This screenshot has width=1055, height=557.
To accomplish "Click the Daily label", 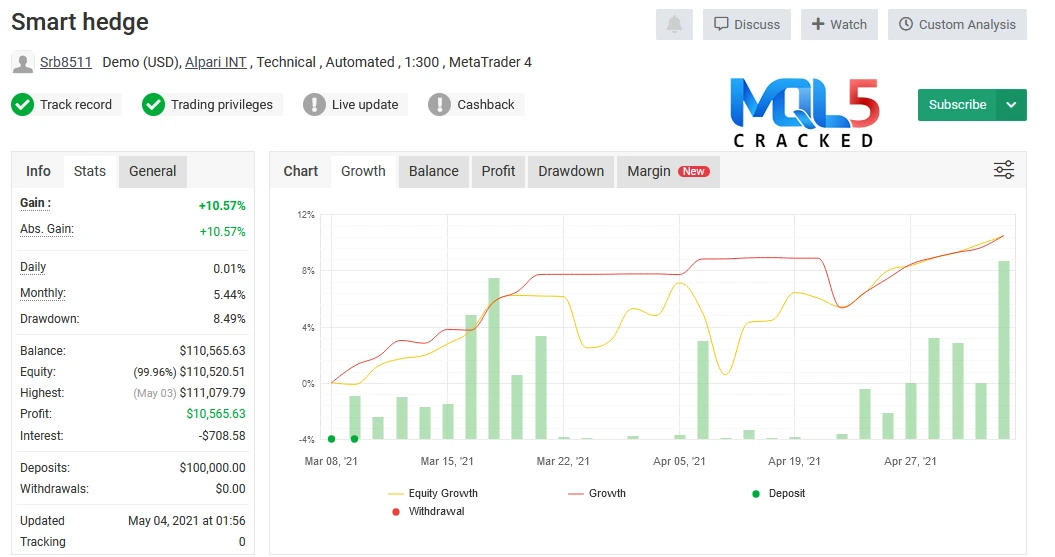I will 33,266.
